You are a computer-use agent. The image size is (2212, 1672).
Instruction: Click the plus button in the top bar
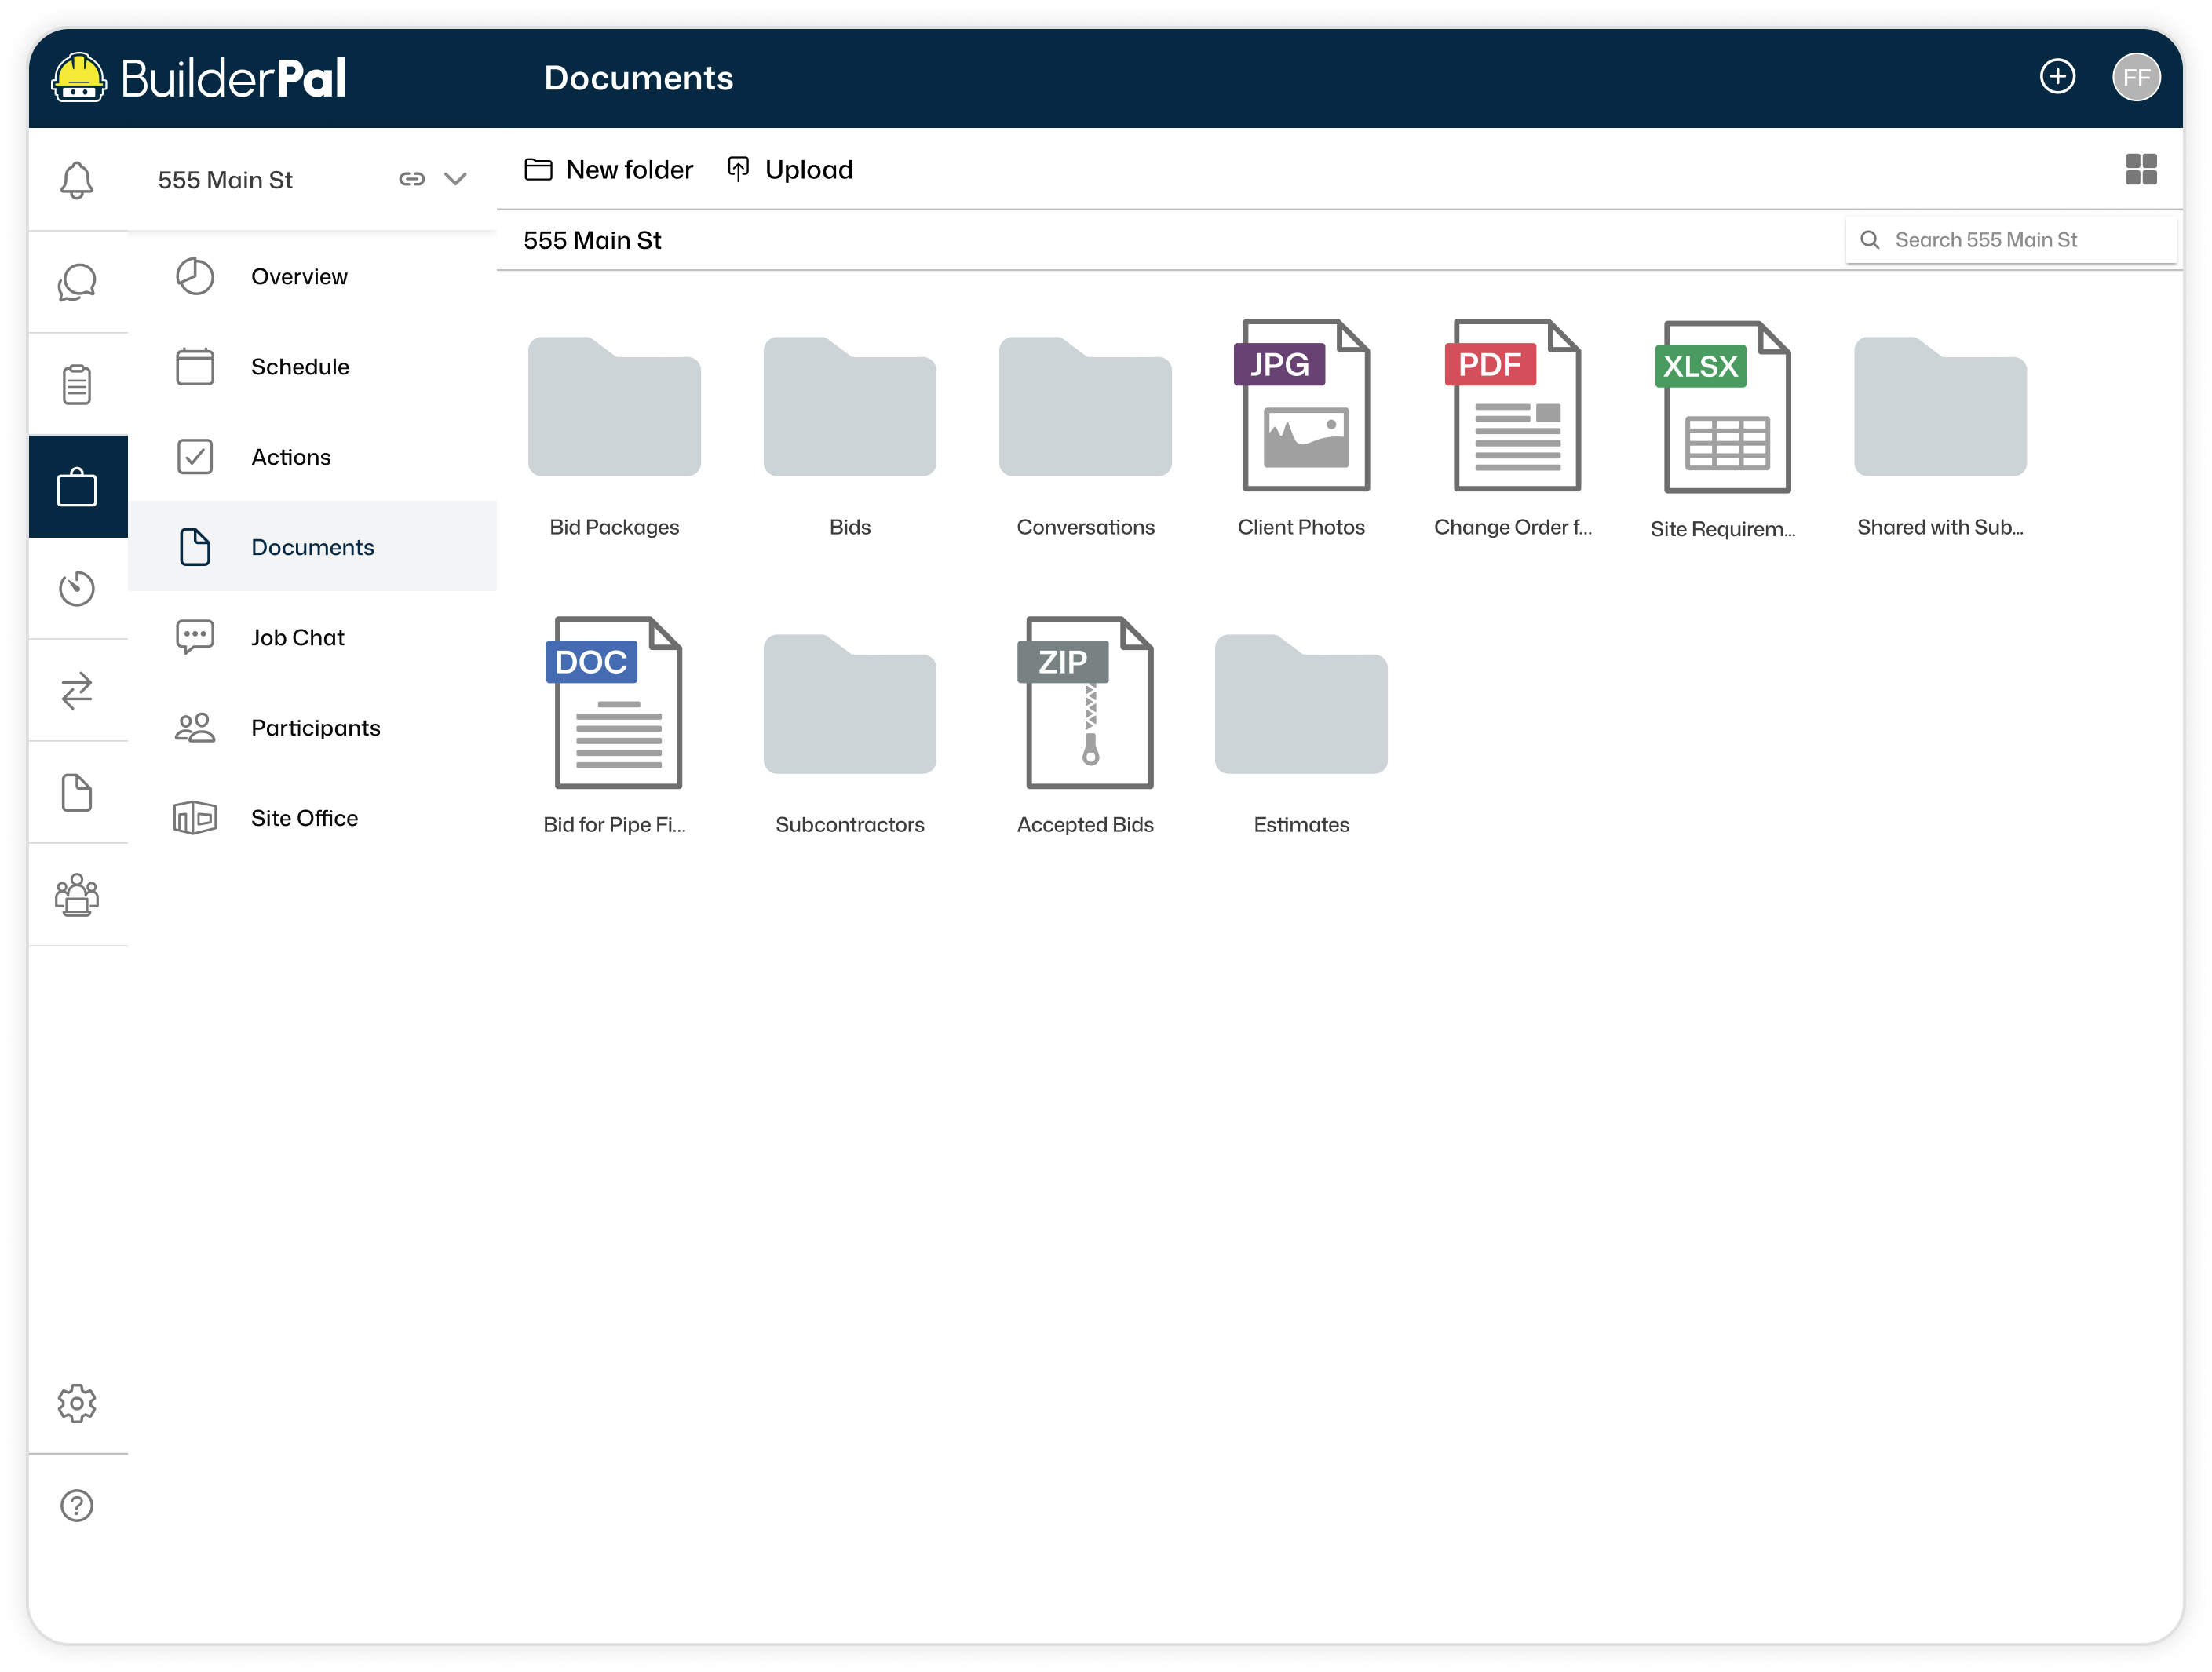click(2058, 76)
